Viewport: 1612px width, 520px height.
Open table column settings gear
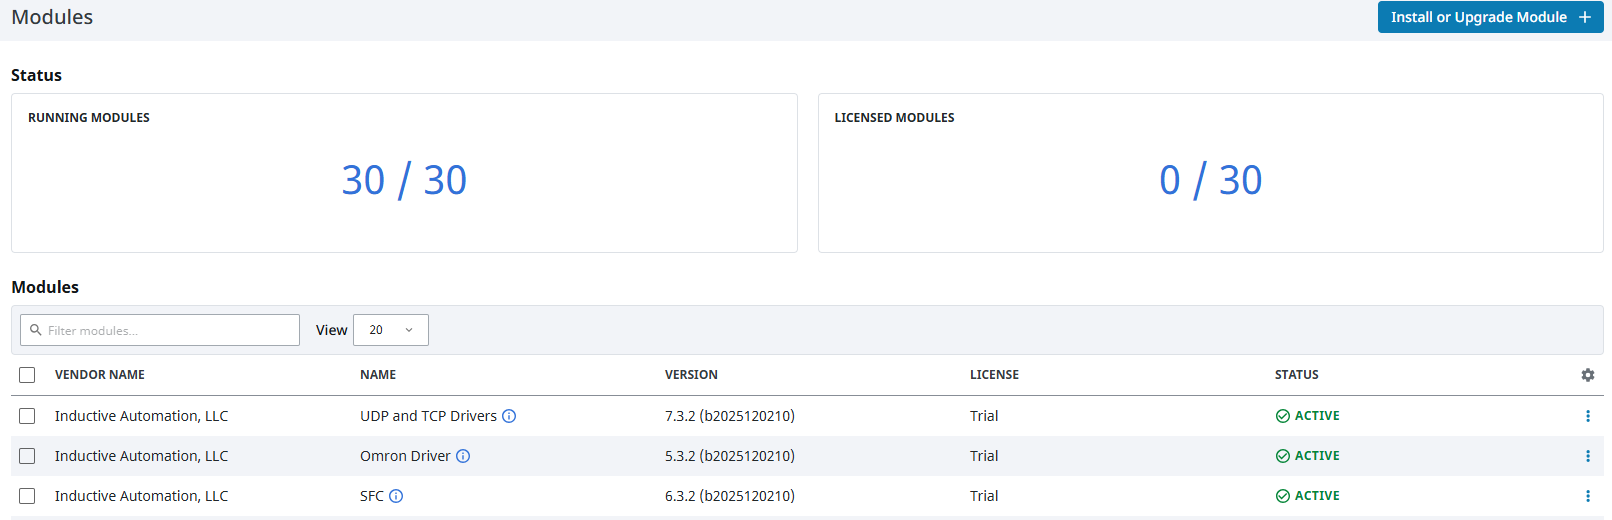1587,375
